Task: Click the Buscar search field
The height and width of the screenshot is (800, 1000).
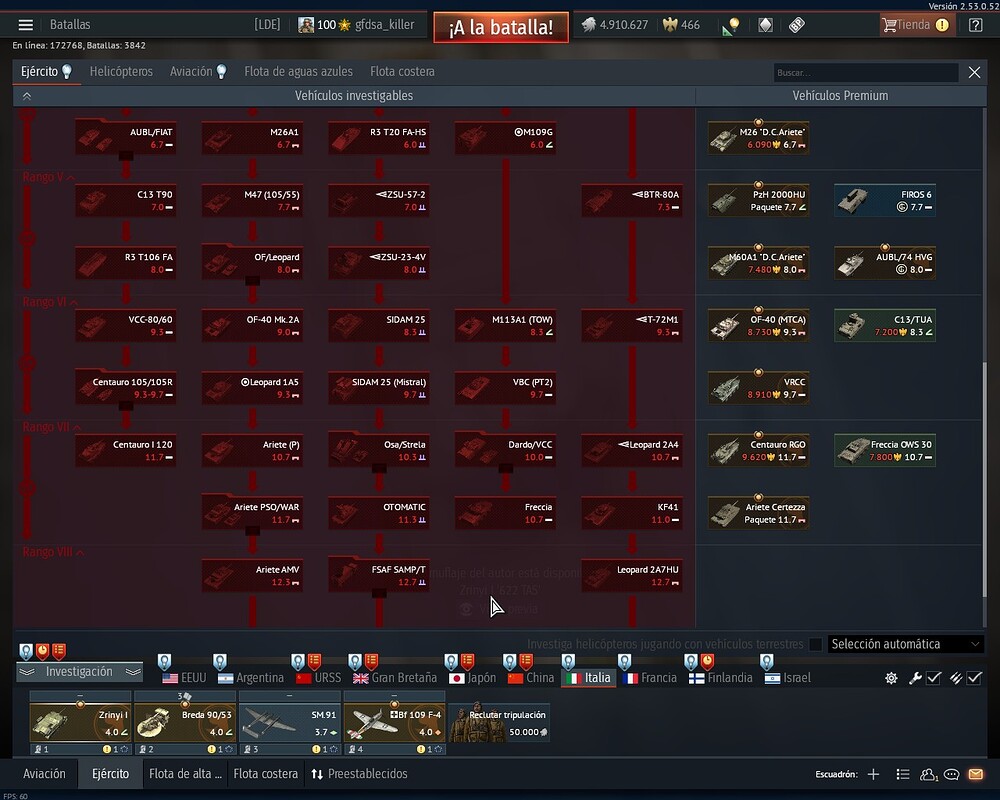Action: [866, 73]
